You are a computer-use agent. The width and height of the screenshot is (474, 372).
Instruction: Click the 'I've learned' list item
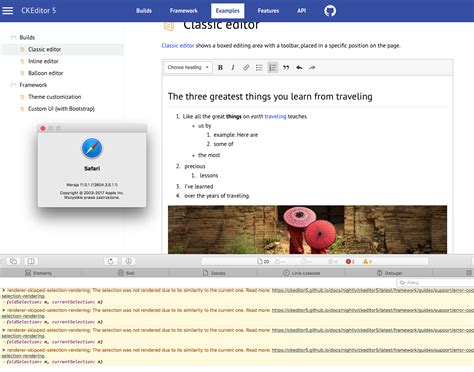199,187
